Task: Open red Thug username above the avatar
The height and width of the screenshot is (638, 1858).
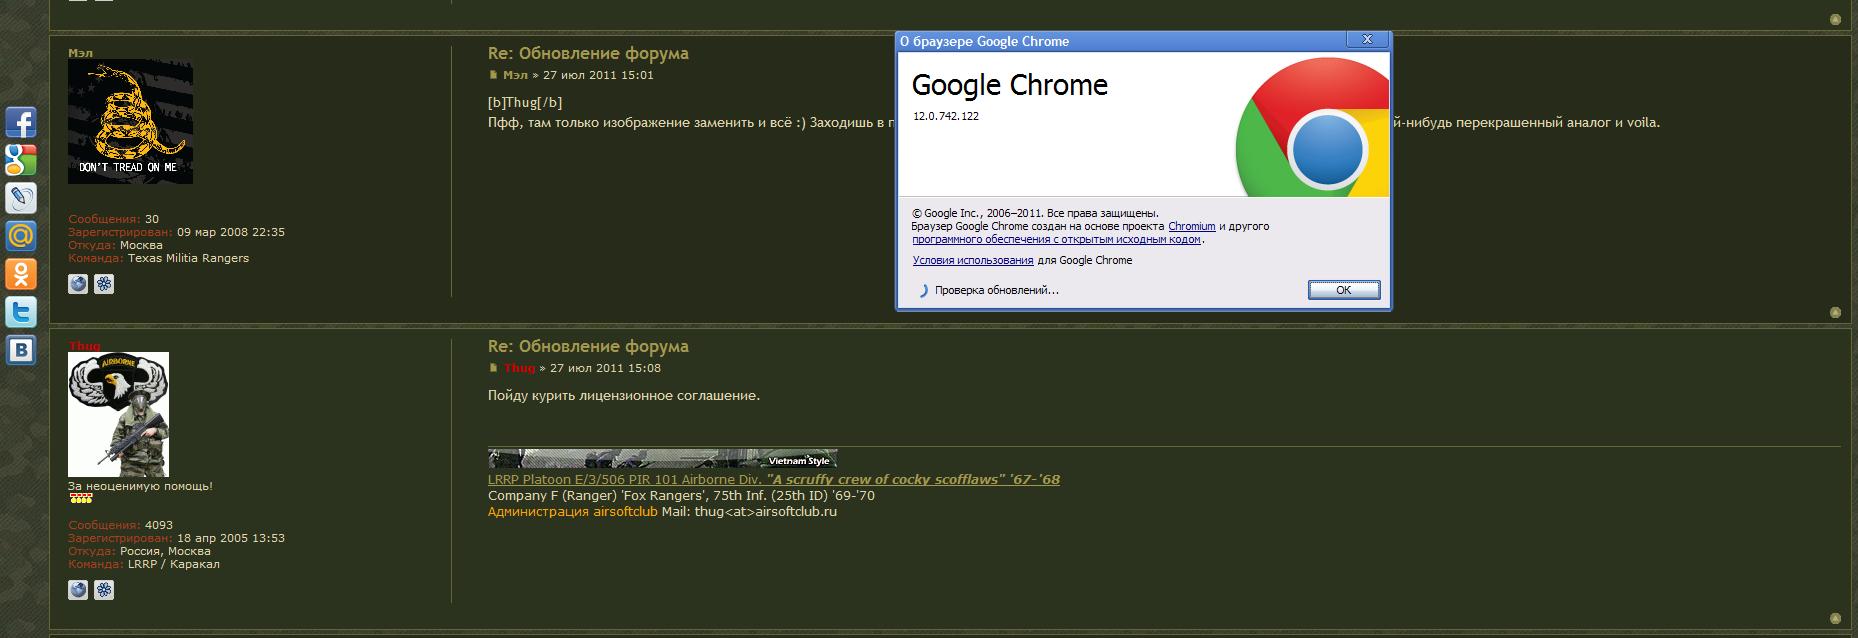Action: click(84, 346)
